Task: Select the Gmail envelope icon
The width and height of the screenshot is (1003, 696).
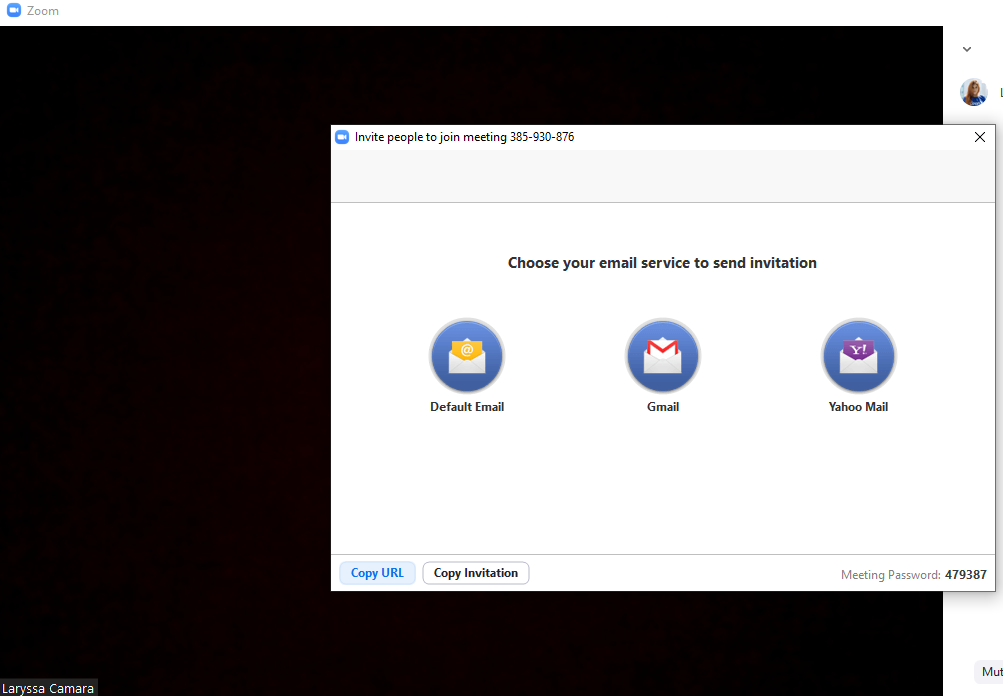Action: click(663, 356)
